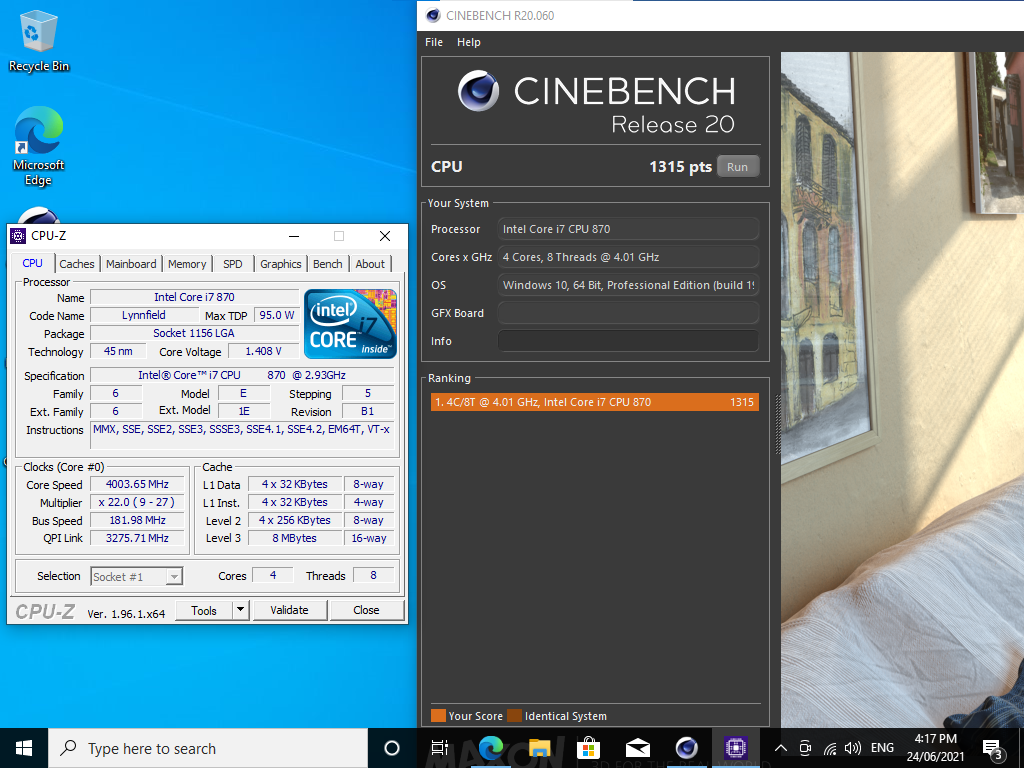
Task: Click the Validate button
Action: (289, 610)
